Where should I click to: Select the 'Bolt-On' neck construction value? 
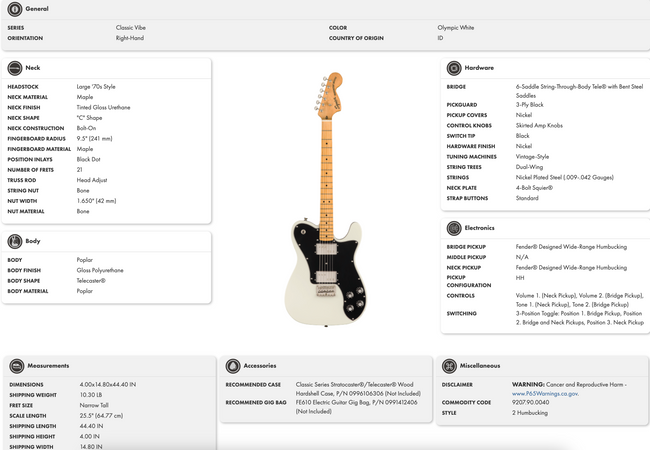coord(86,128)
